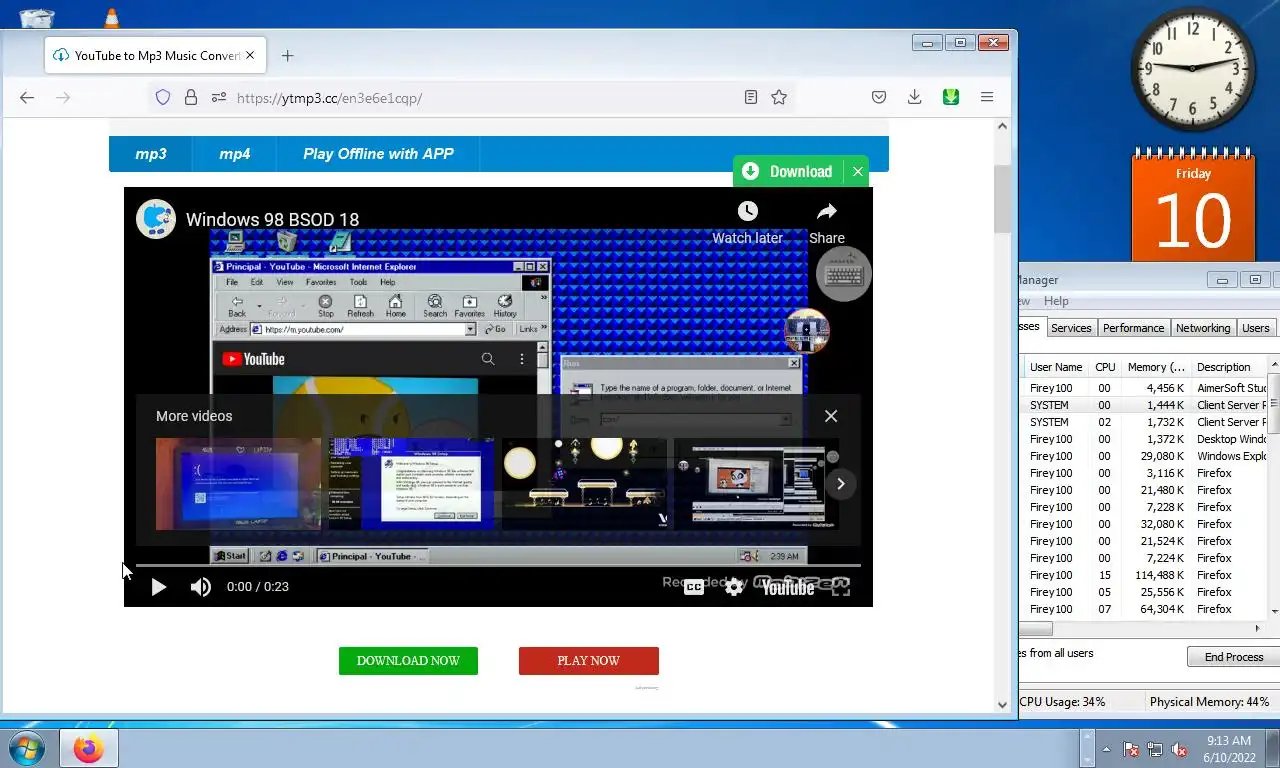Open Play Offline with APP tab
This screenshot has width=1280, height=768.
pyautogui.click(x=378, y=154)
